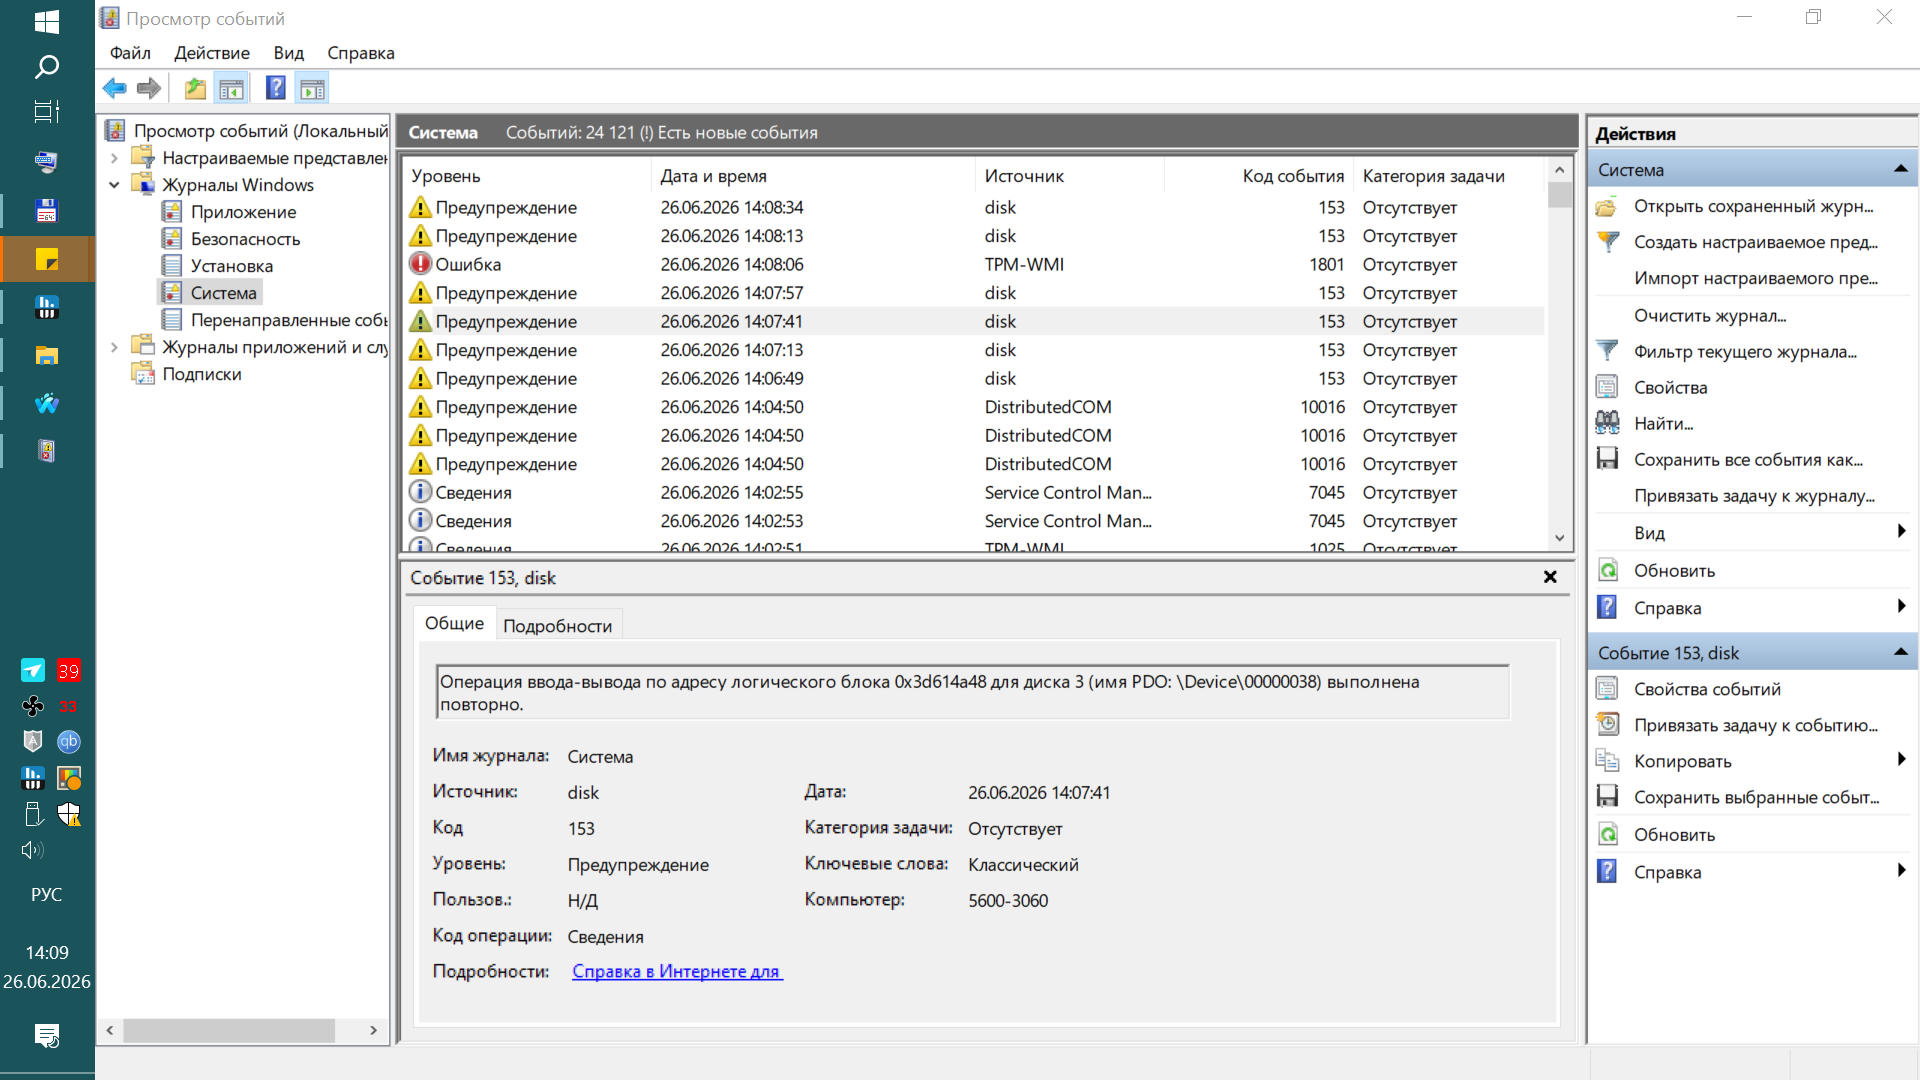Open Event properties (Свойства событий) action
The image size is (1920, 1080).
click(1706, 689)
